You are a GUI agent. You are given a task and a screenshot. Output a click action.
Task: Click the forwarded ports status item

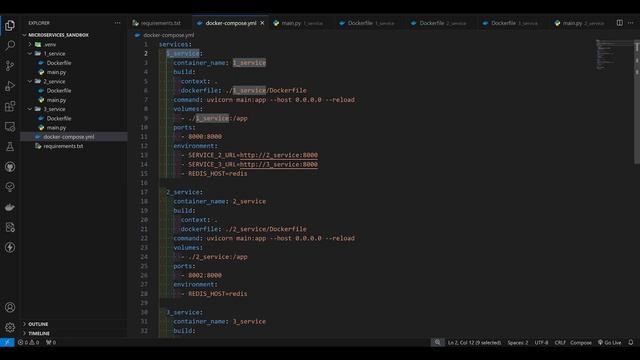coord(51,342)
